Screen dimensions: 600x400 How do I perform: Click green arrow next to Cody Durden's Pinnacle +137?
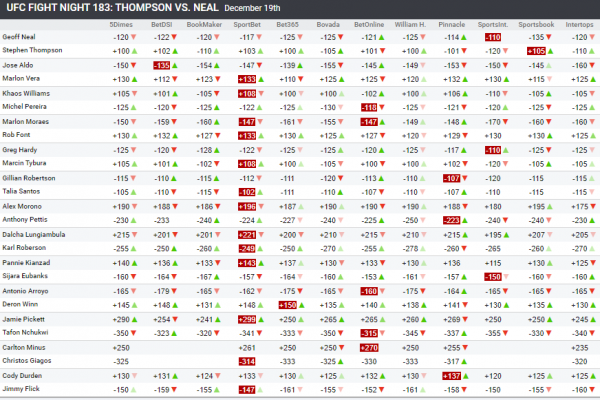click(x=465, y=376)
